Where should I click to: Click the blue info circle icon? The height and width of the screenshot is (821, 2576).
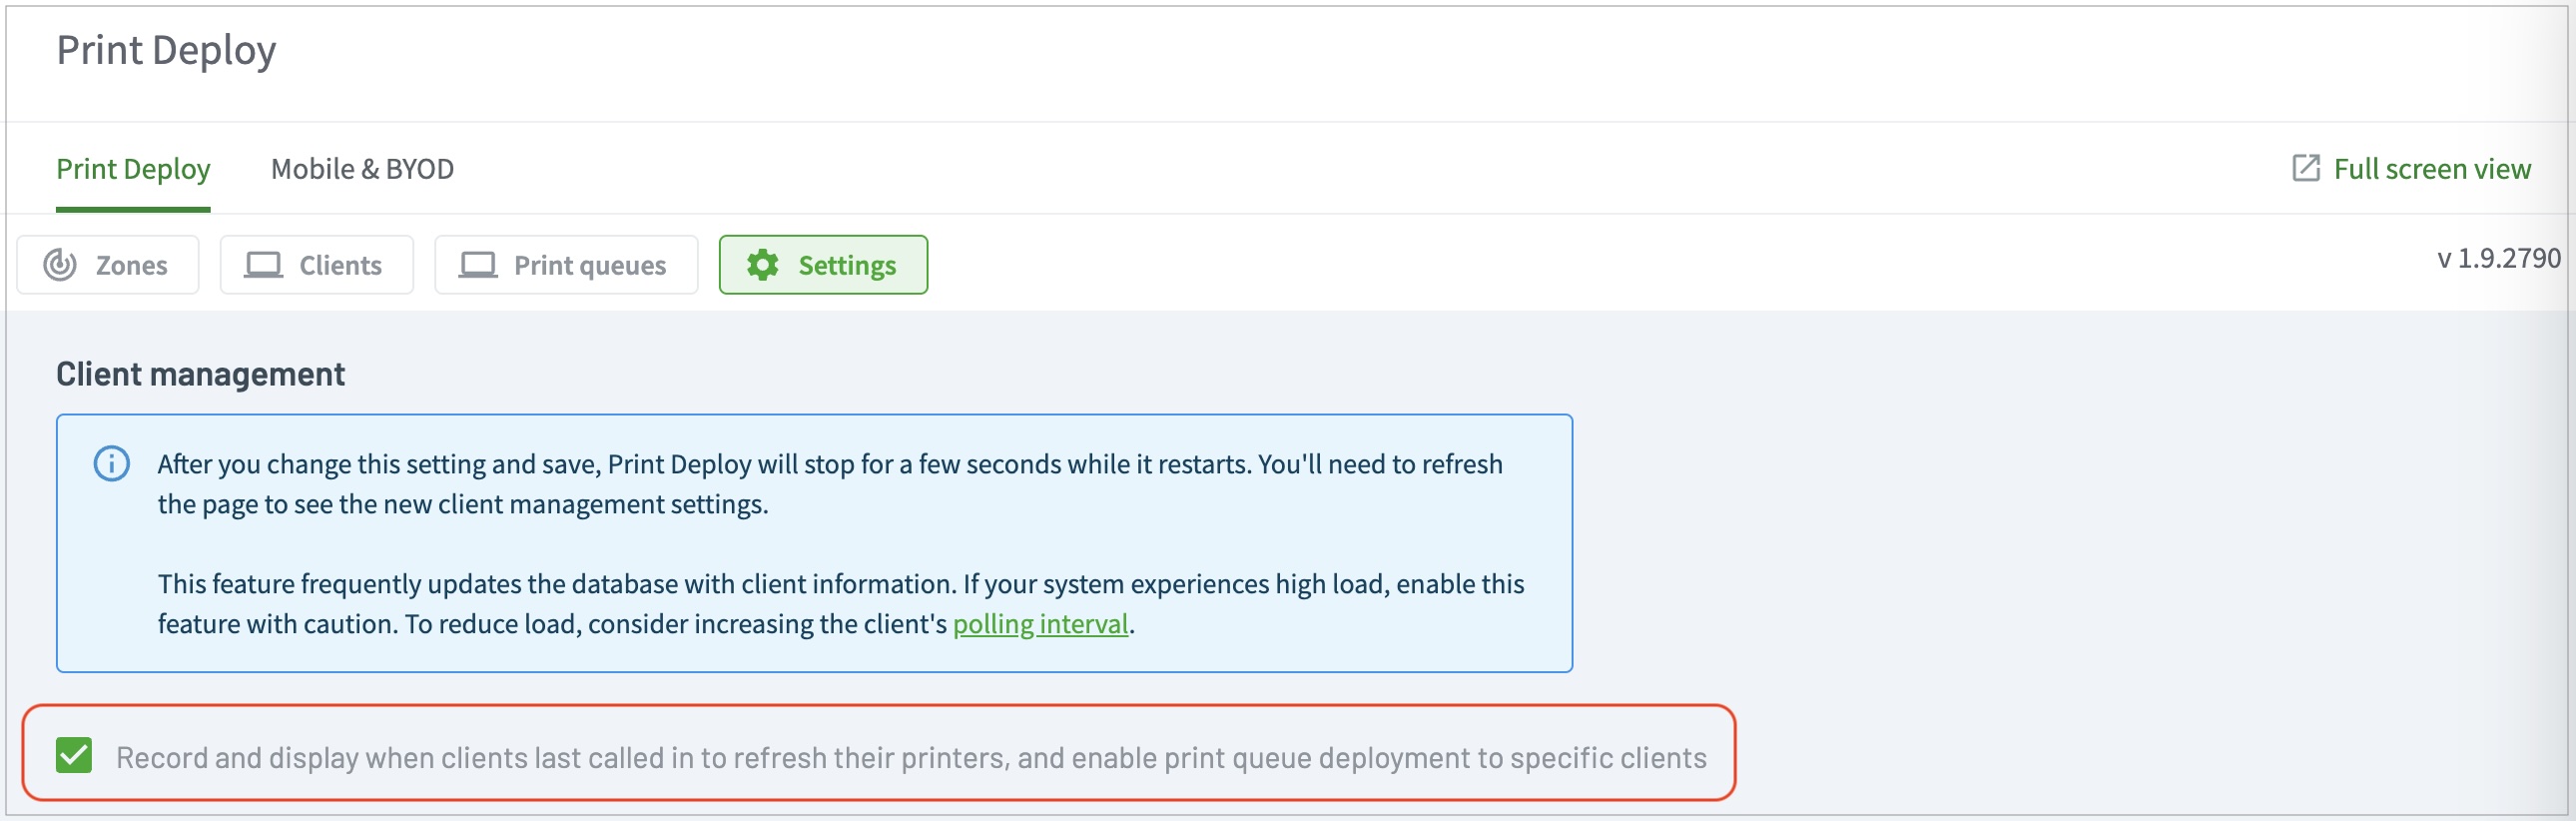tap(112, 464)
